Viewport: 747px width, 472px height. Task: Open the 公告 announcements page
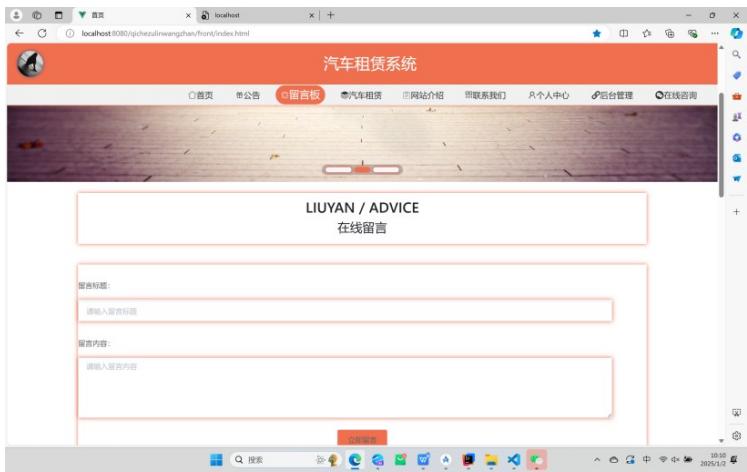(x=247, y=96)
